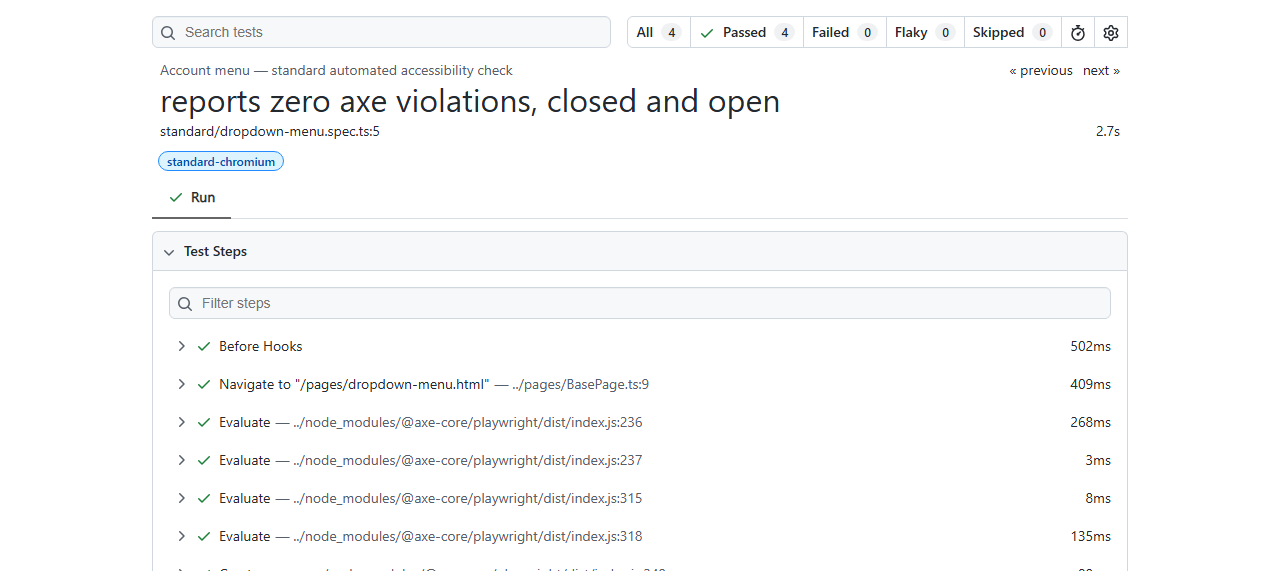Click the 409ms duration value
Image resolution: width=1280 pixels, height=571 pixels.
(1090, 384)
